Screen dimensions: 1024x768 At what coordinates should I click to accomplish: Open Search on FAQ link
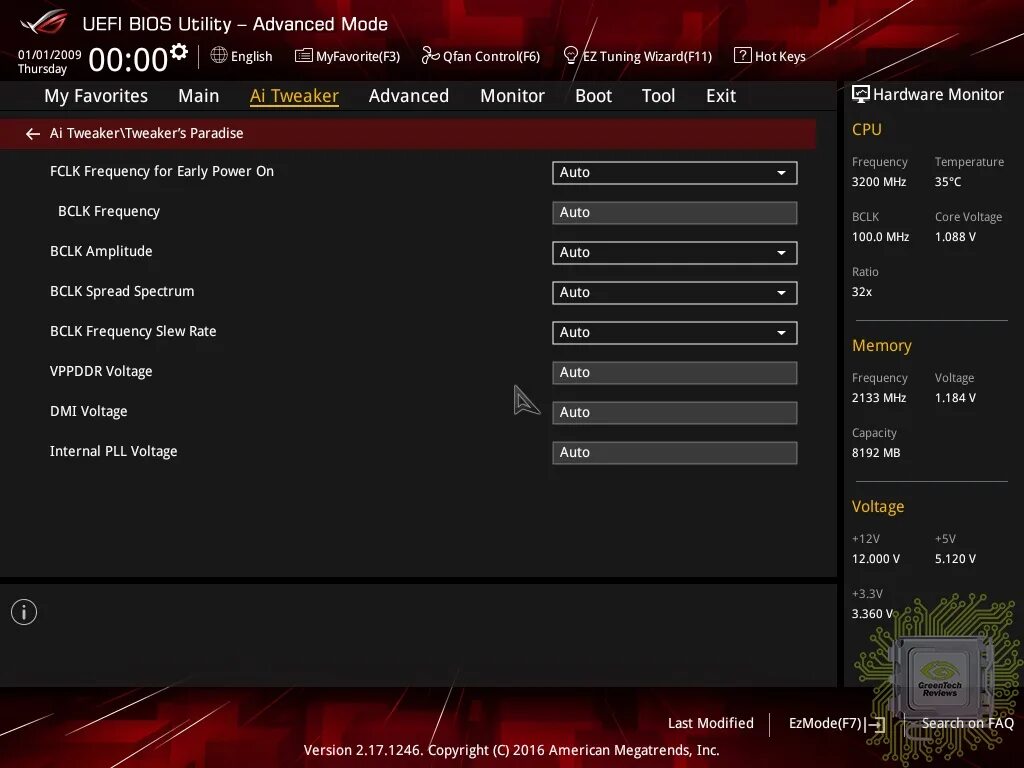click(x=967, y=724)
